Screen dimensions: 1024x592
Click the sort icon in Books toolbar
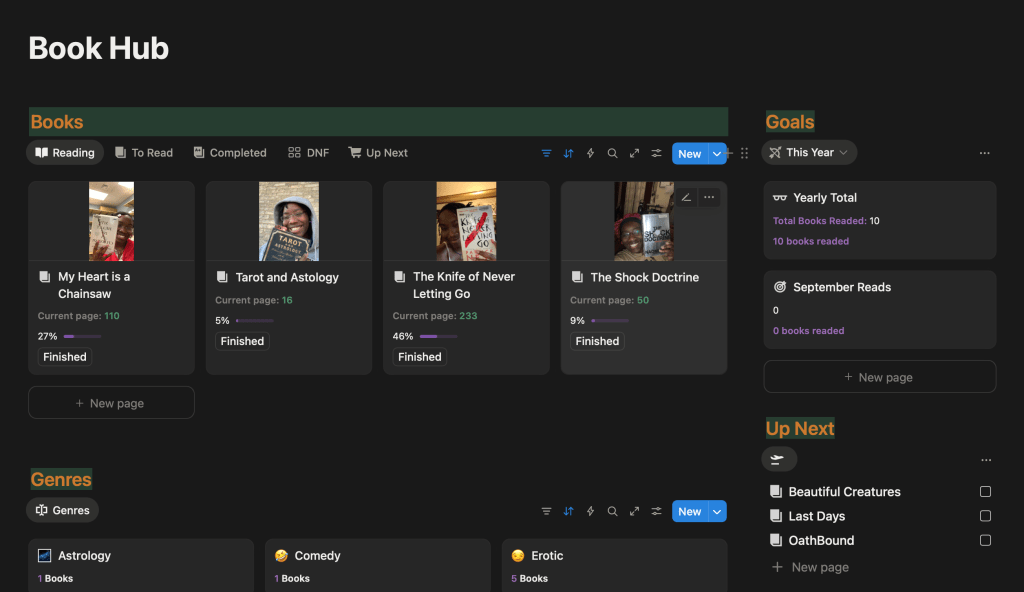pos(568,153)
